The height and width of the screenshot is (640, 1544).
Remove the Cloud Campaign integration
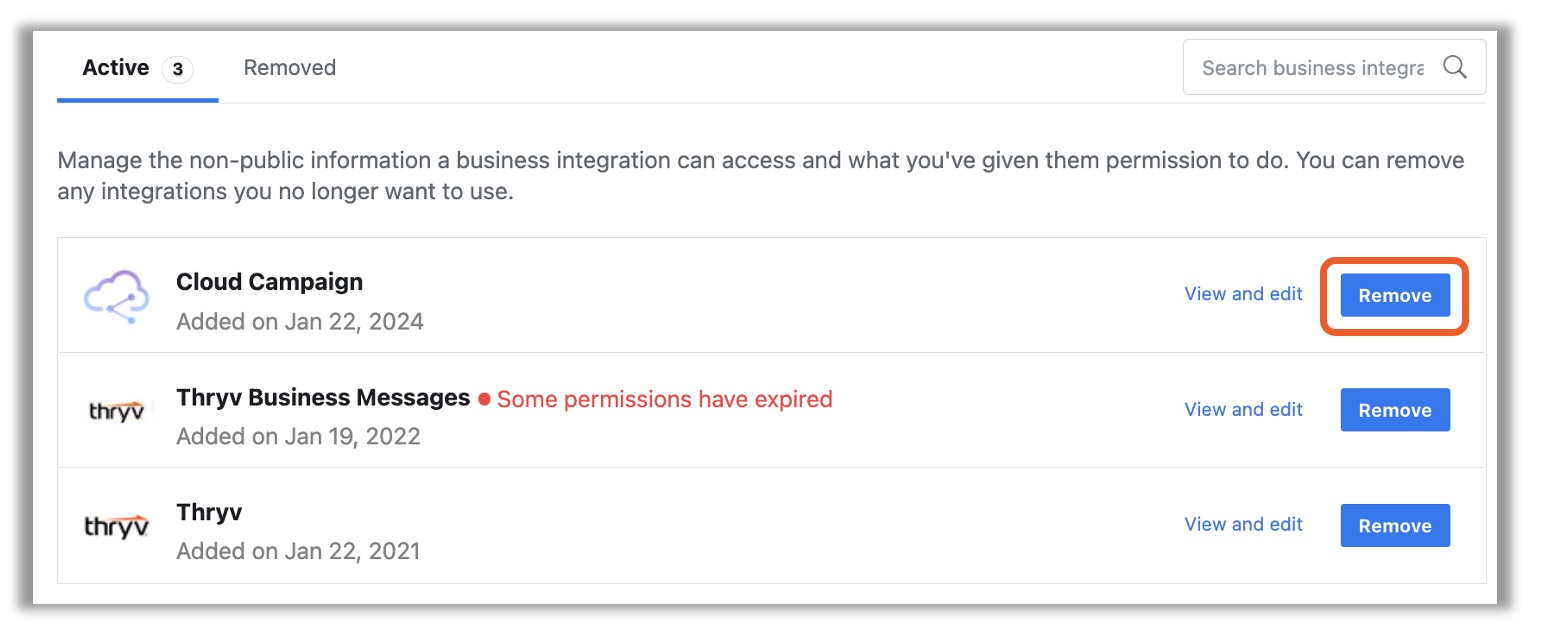pyautogui.click(x=1394, y=296)
